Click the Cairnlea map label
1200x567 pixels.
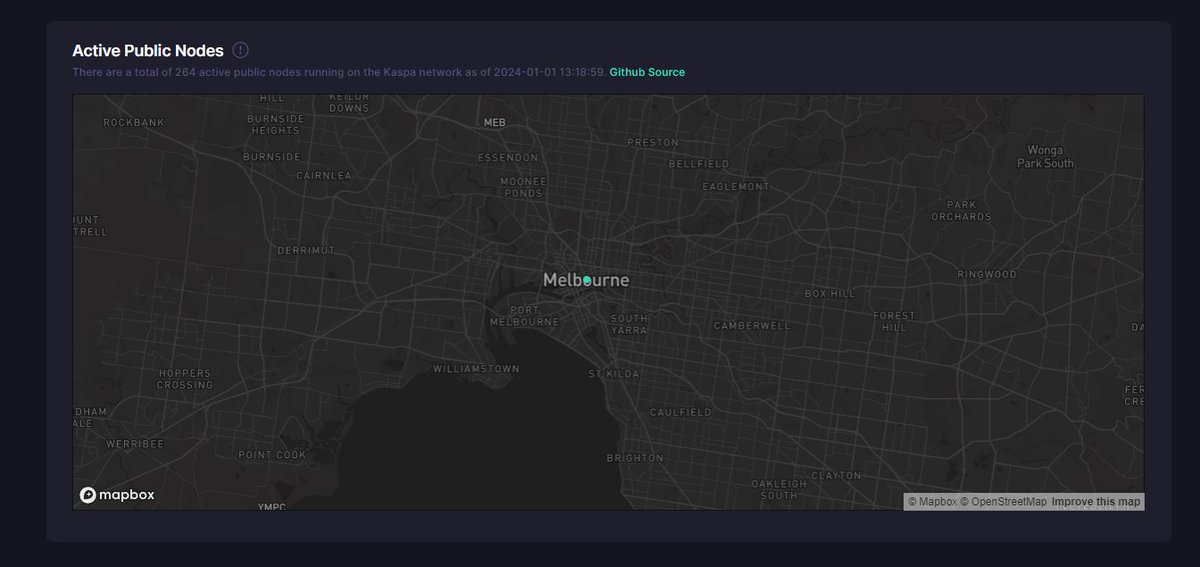pyautogui.click(x=323, y=174)
